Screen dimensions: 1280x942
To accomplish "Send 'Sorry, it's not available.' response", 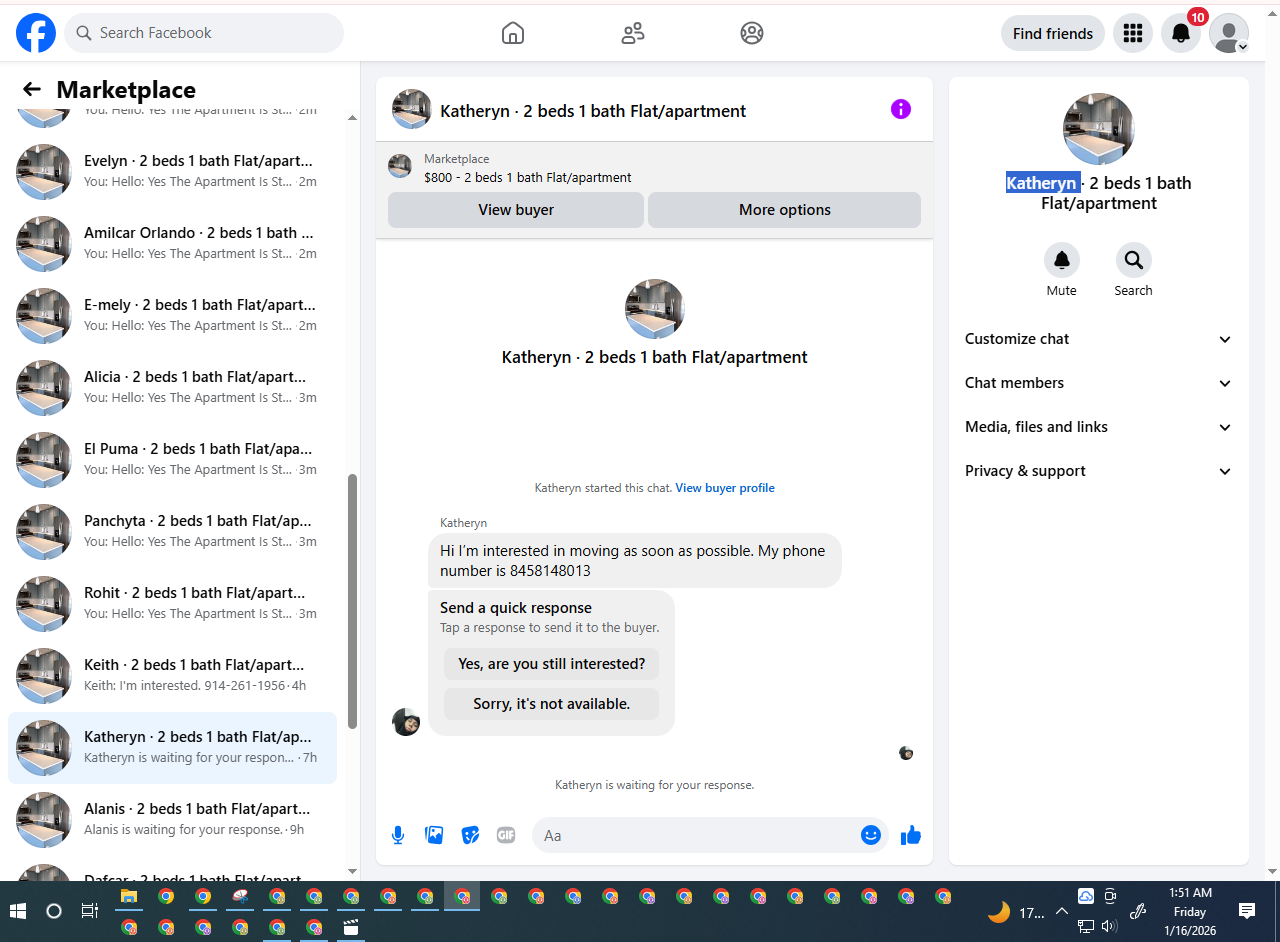I will 552,704.
